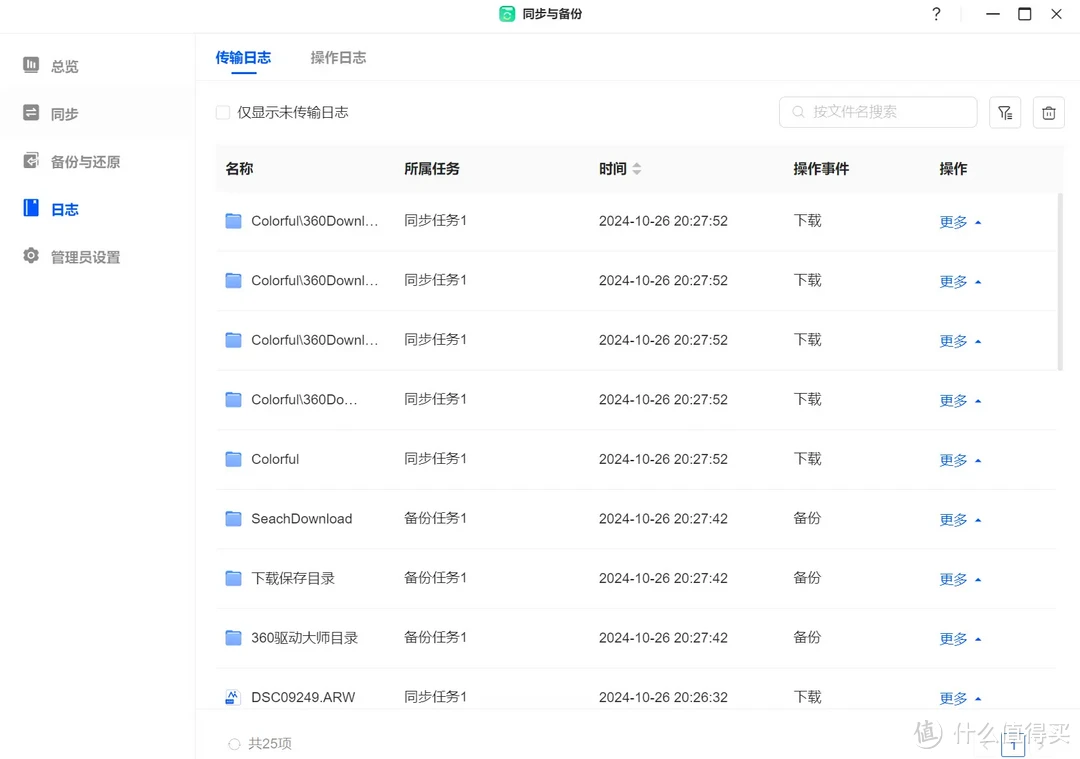
Task: Sort entries by the 时间 column
Action: pyautogui.click(x=620, y=168)
